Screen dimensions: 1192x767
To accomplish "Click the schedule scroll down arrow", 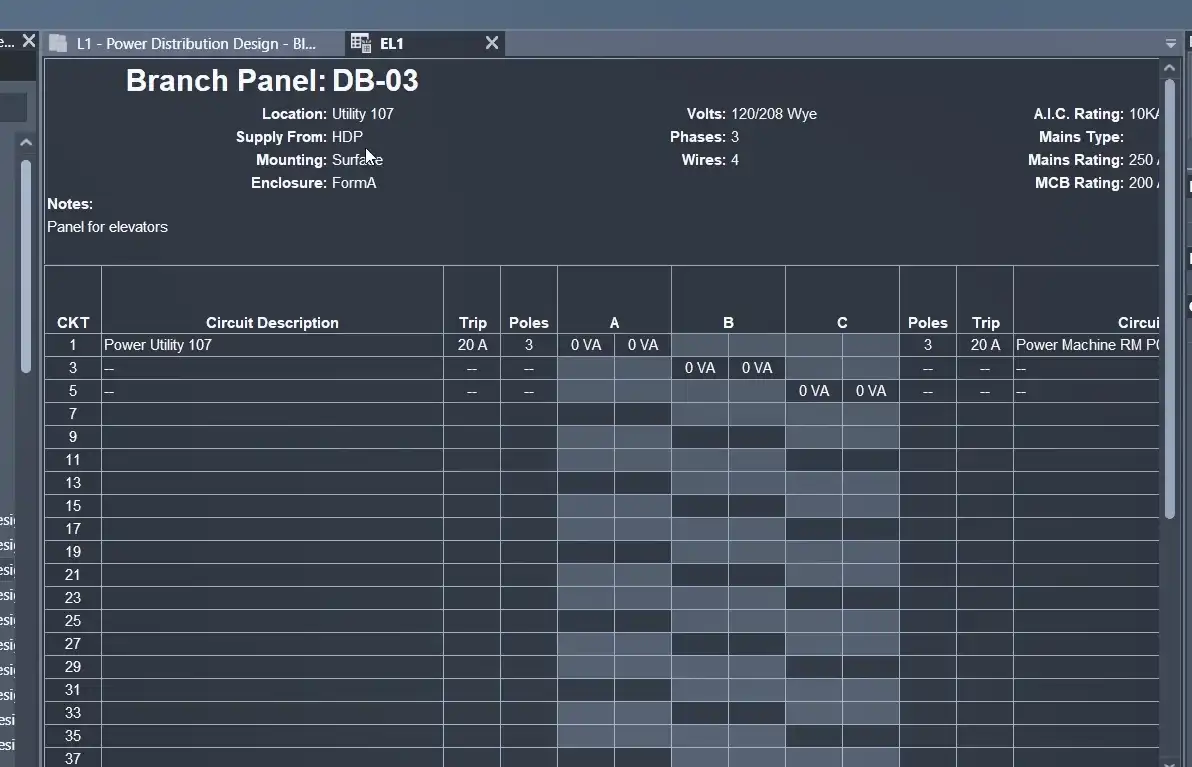I will tap(1168, 757).
